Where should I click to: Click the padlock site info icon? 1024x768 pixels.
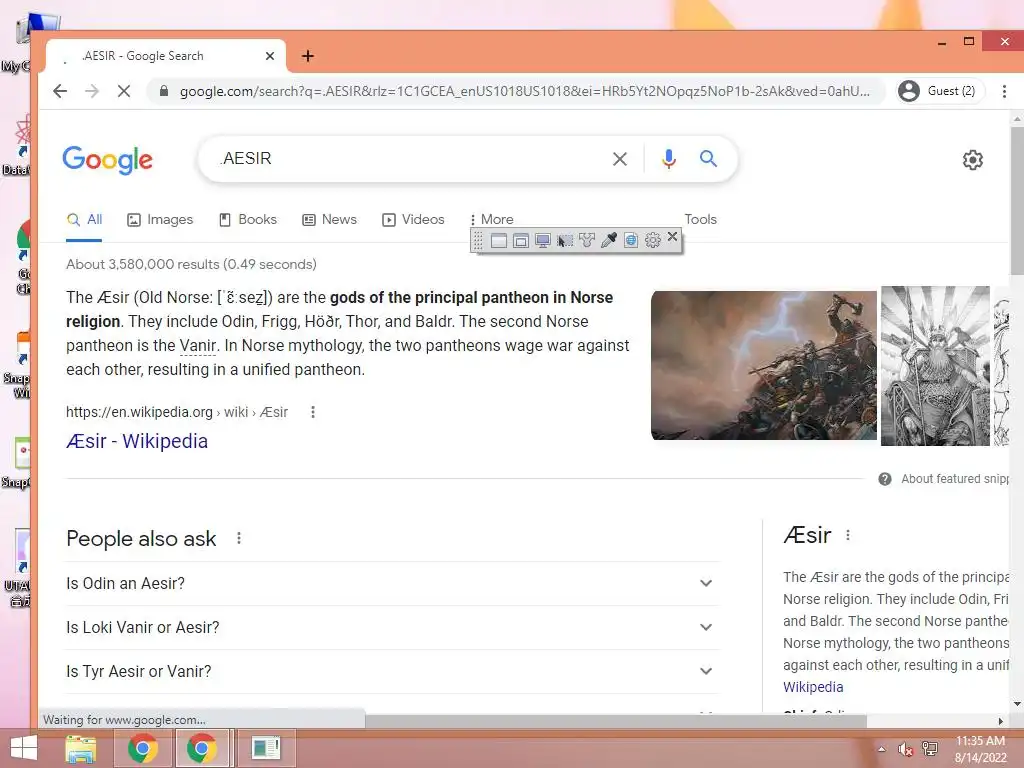[164, 91]
